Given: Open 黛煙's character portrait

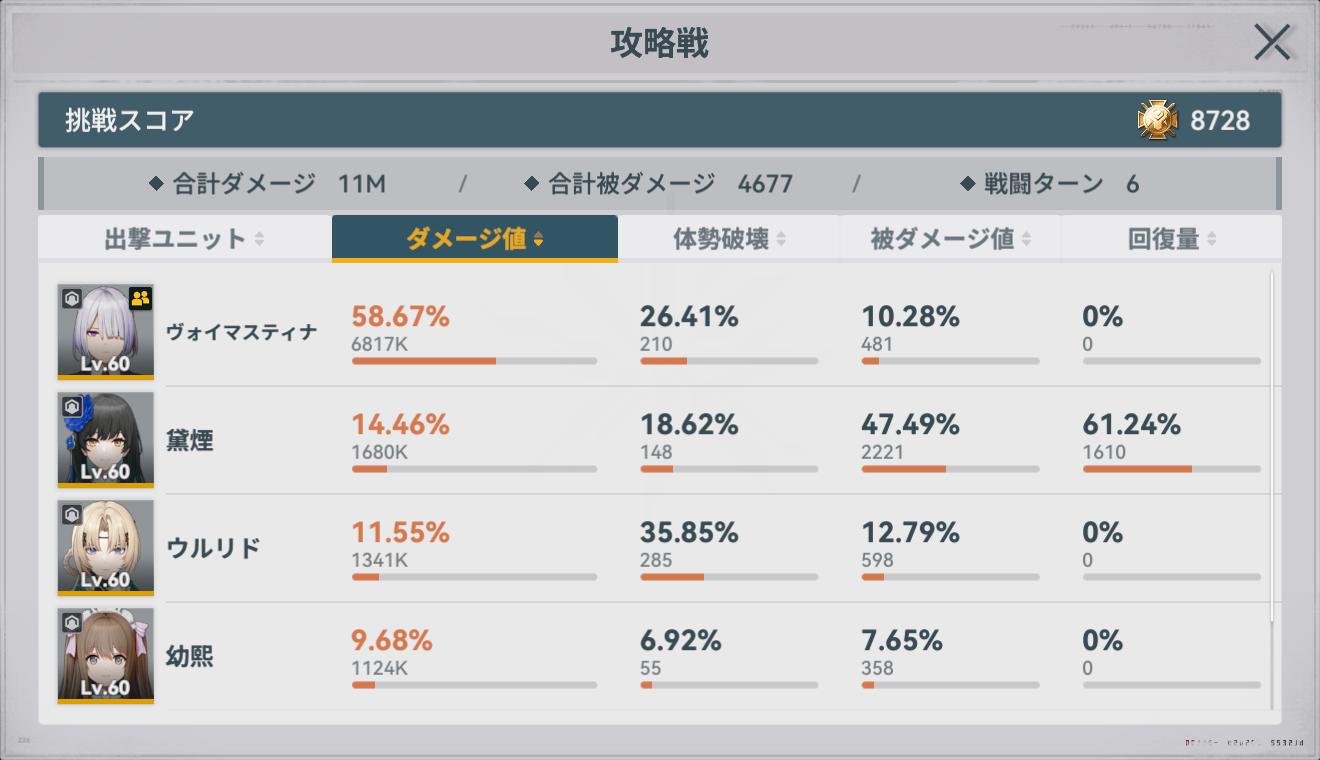Looking at the screenshot, I should pos(106,440).
